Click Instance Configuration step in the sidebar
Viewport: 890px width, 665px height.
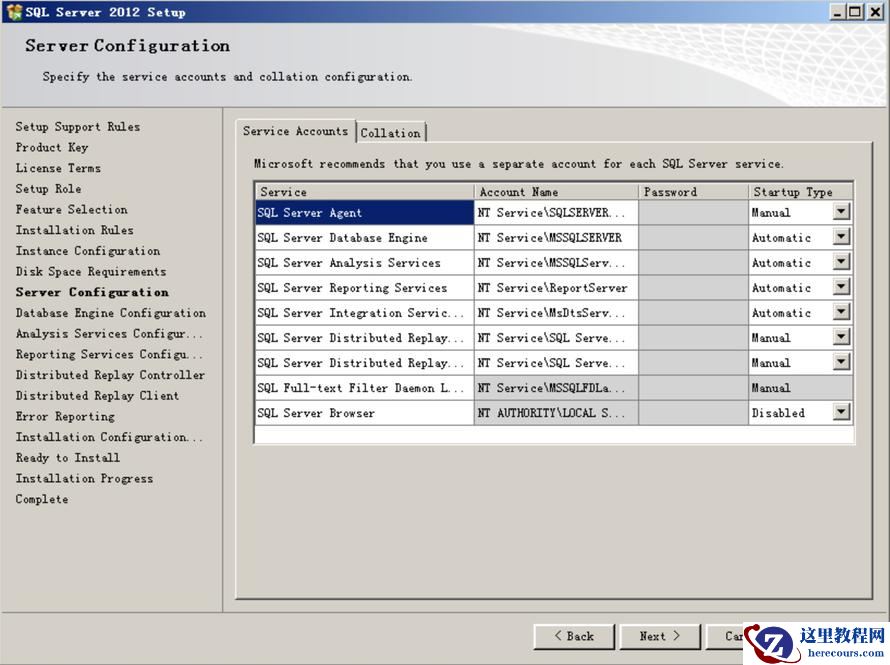coord(88,251)
